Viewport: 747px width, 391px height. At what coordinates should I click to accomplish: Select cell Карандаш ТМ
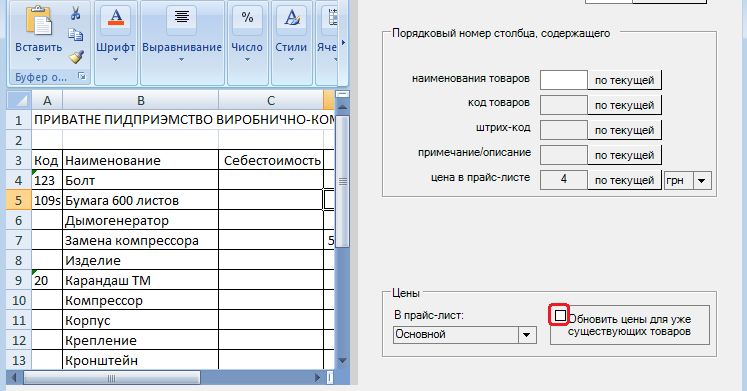tap(141, 281)
